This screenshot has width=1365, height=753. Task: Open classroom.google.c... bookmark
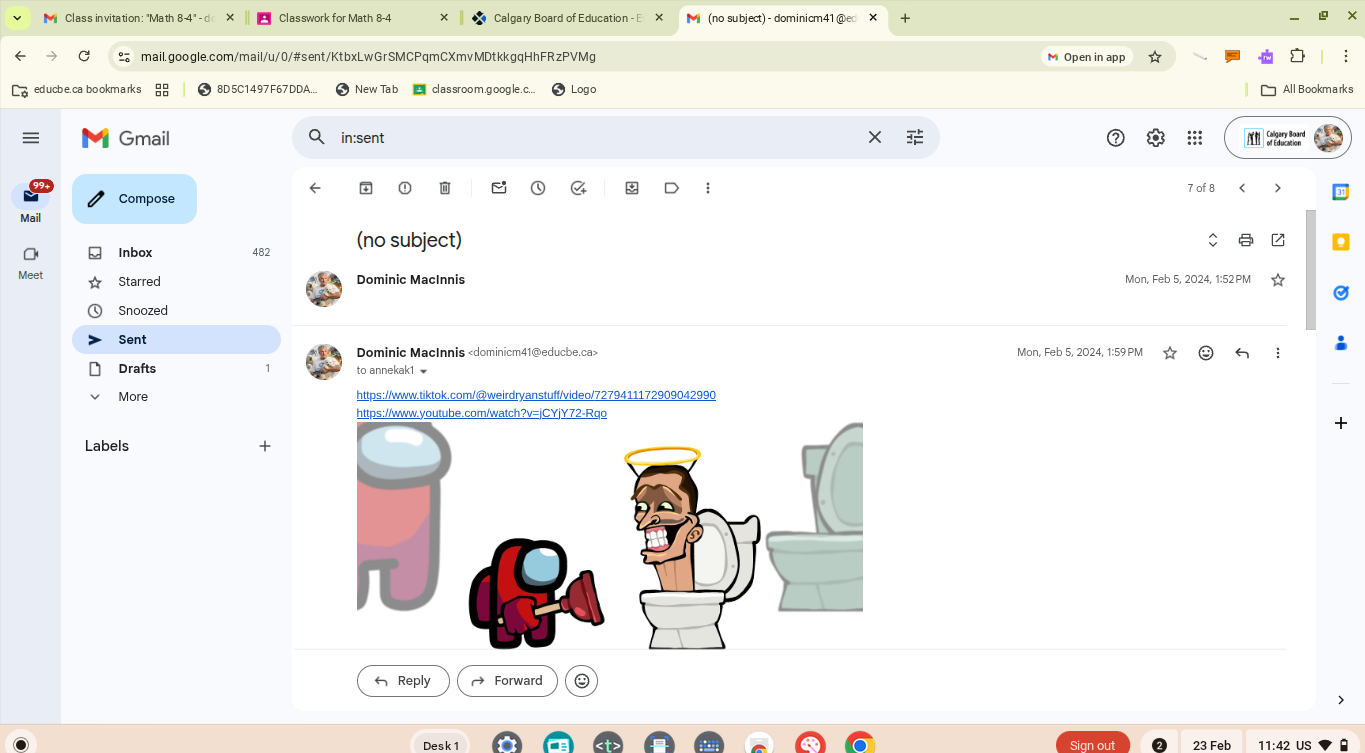tap(474, 89)
